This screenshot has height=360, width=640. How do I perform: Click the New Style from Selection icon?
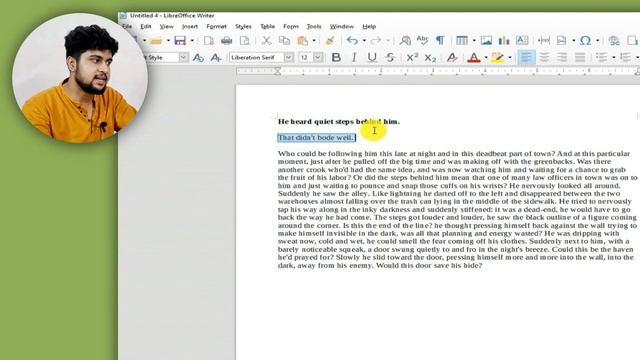click(216, 58)
